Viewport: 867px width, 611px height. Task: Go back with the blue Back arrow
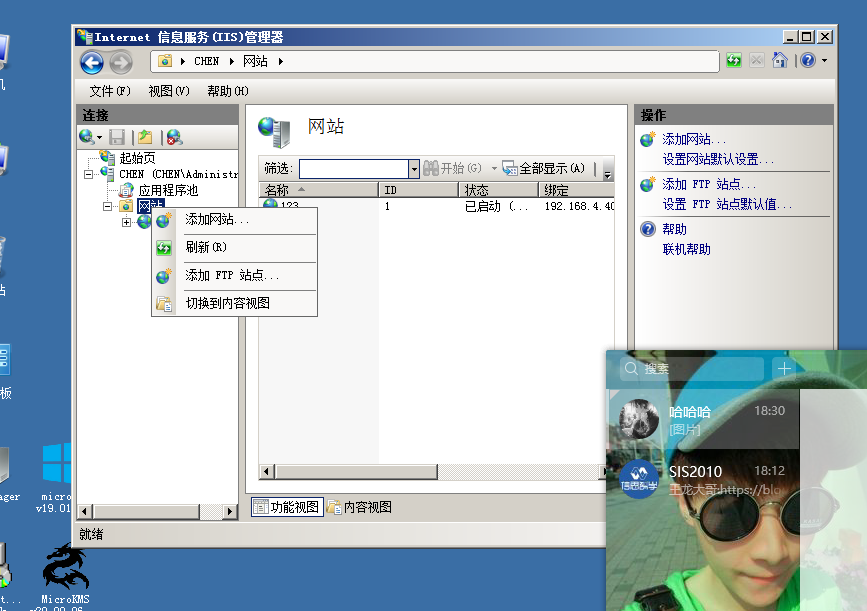(92, 62)
